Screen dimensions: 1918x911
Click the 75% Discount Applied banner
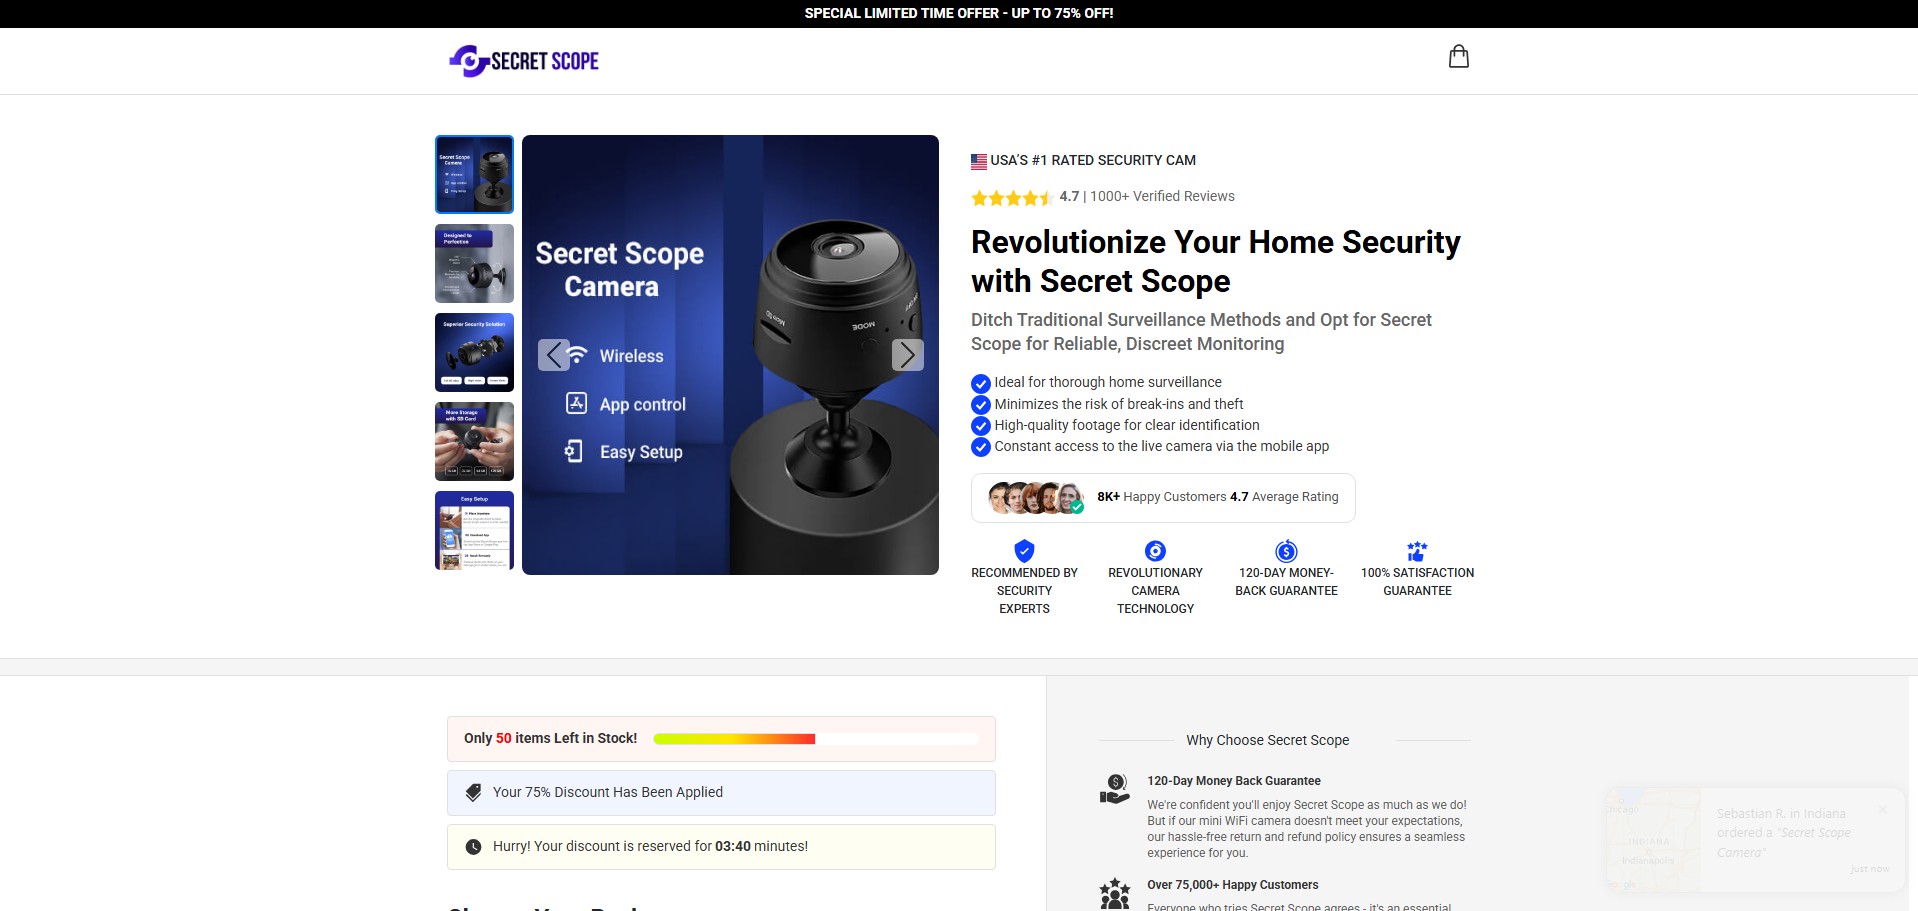pos(721,792)
